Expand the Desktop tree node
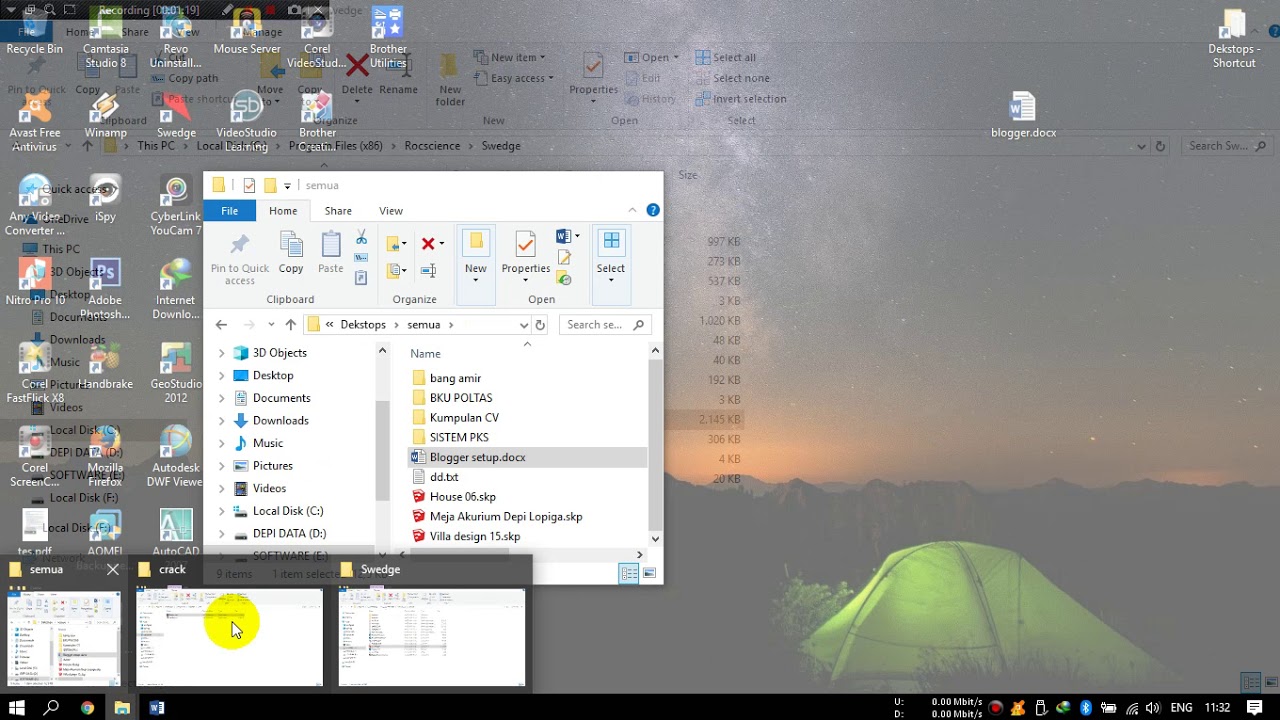Screen dimensions: 1280x720 pos(222,376)
